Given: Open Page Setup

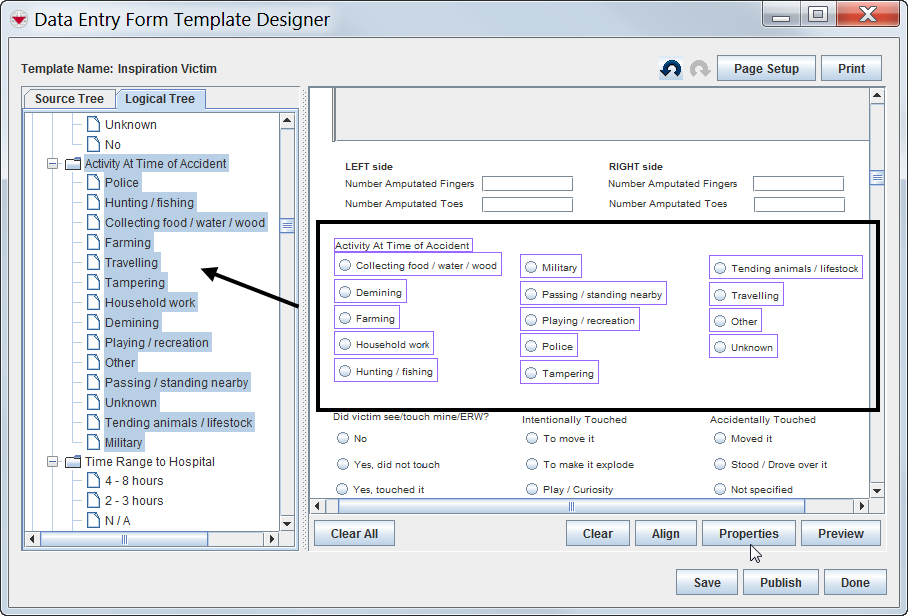Looking at the screenshot, I should [766, 69].
